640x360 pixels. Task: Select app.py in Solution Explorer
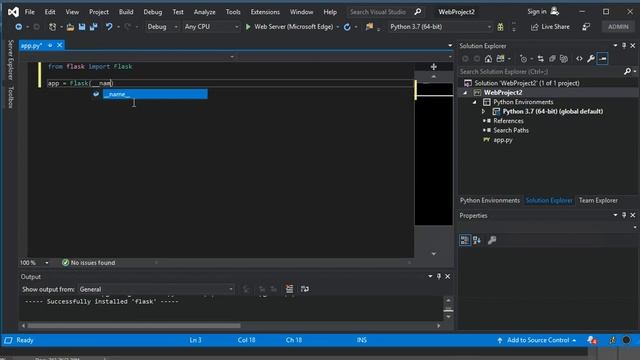pos(502,140)
